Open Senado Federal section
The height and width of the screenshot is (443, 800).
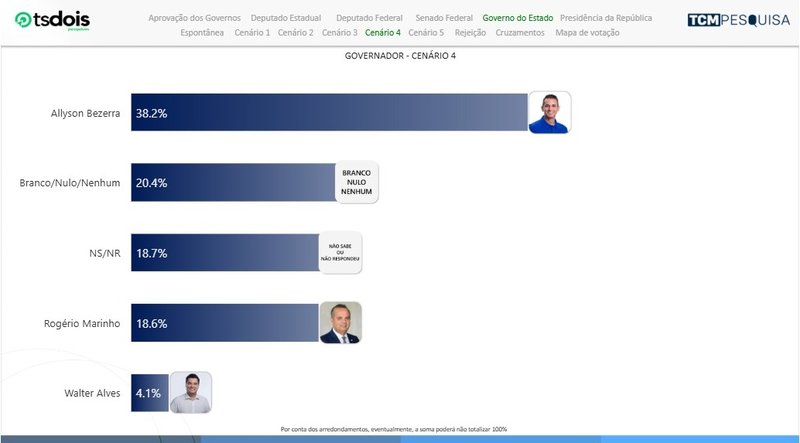[x=444, y=18]
